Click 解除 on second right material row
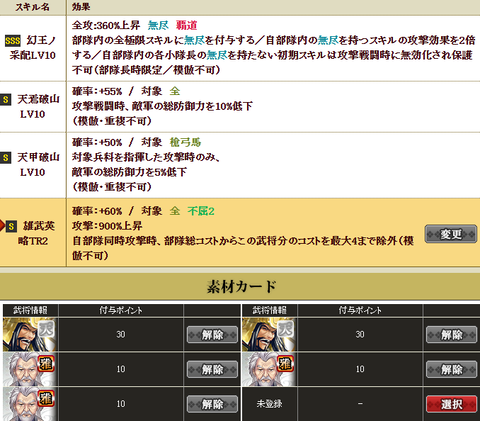The height and width of the screenshot is (421, 480). point(451,369)
